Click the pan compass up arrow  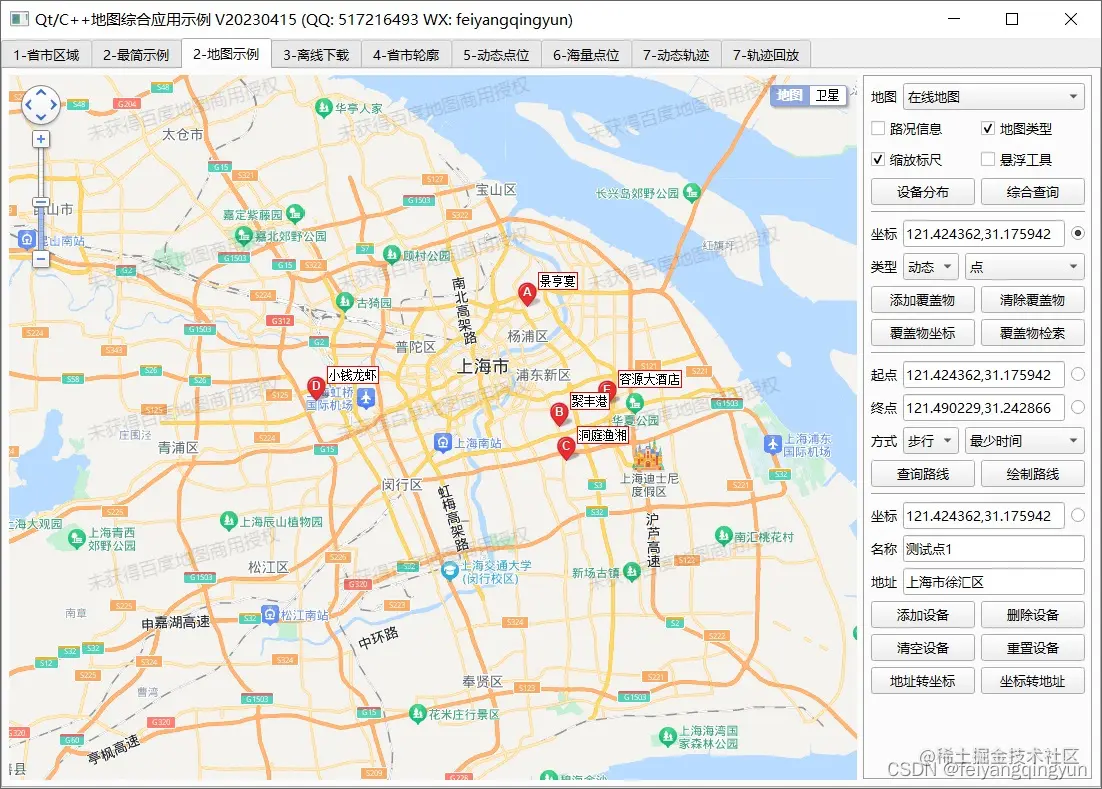click(40, 90)
